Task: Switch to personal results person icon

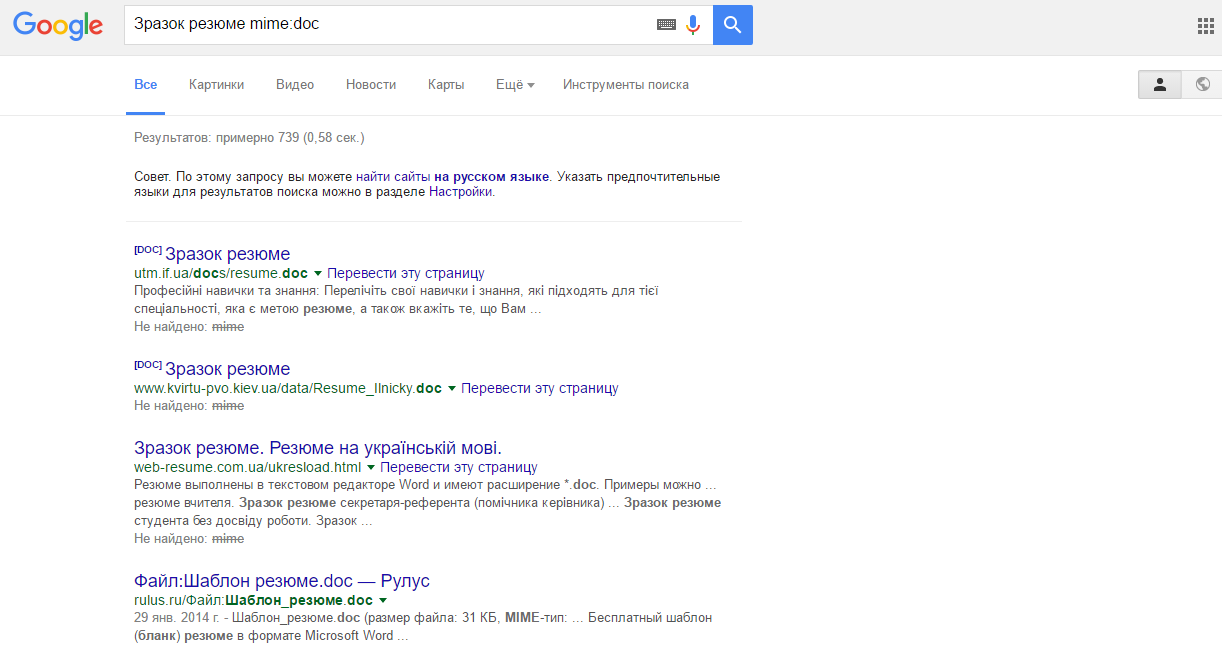Action: pos(1160,85)
